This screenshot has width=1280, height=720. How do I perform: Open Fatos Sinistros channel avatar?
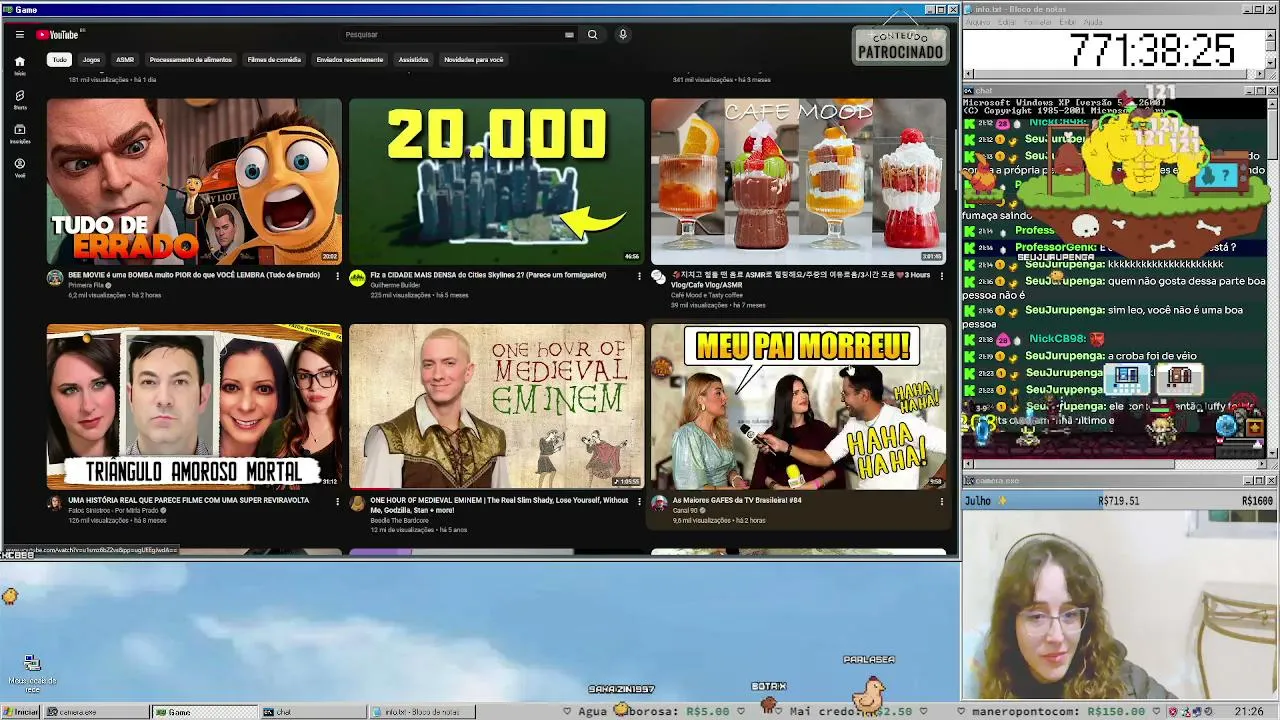[x=55, y=503]
